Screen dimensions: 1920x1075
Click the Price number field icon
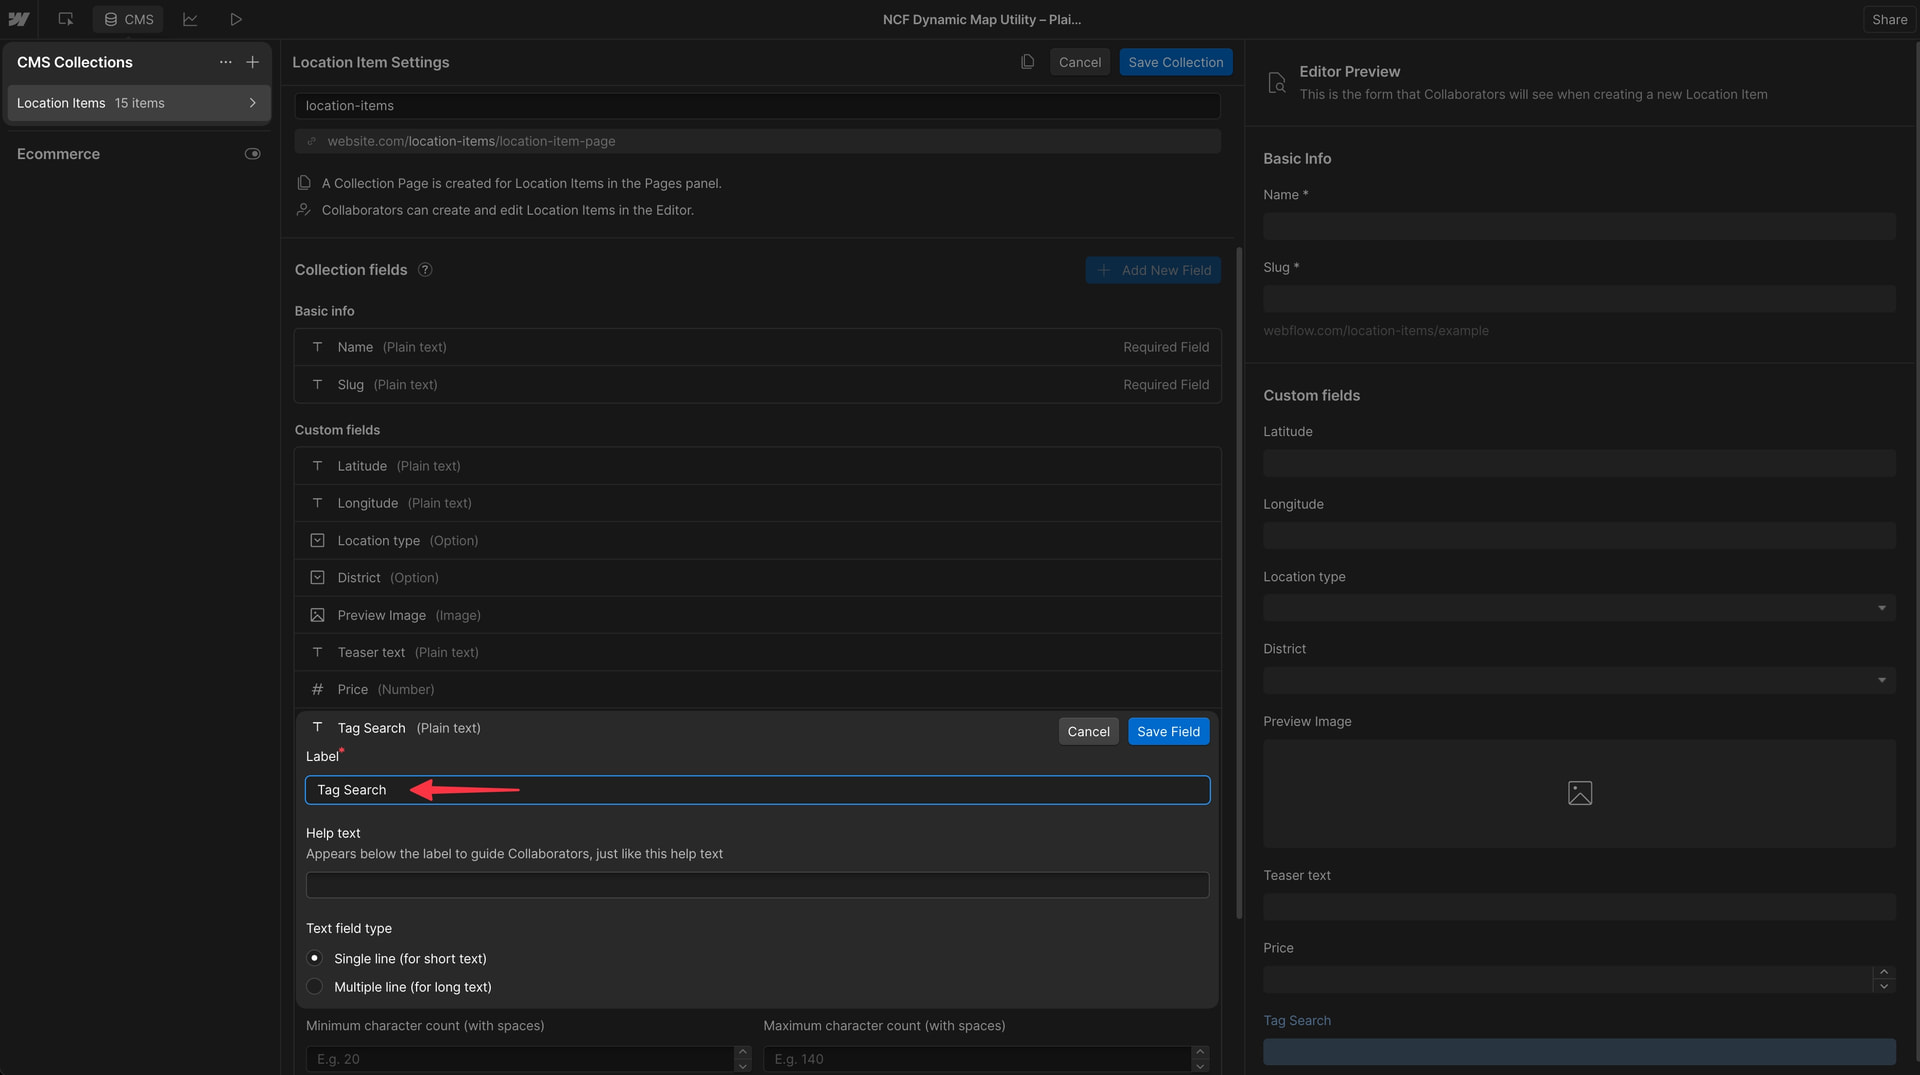pyautogui.click(x=317, y=689)
